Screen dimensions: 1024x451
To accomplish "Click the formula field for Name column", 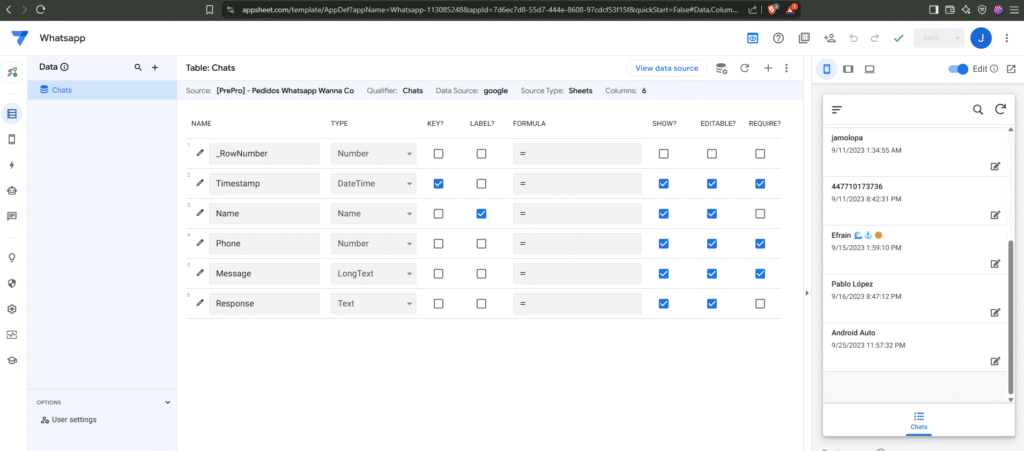I will tap(577, 213).
